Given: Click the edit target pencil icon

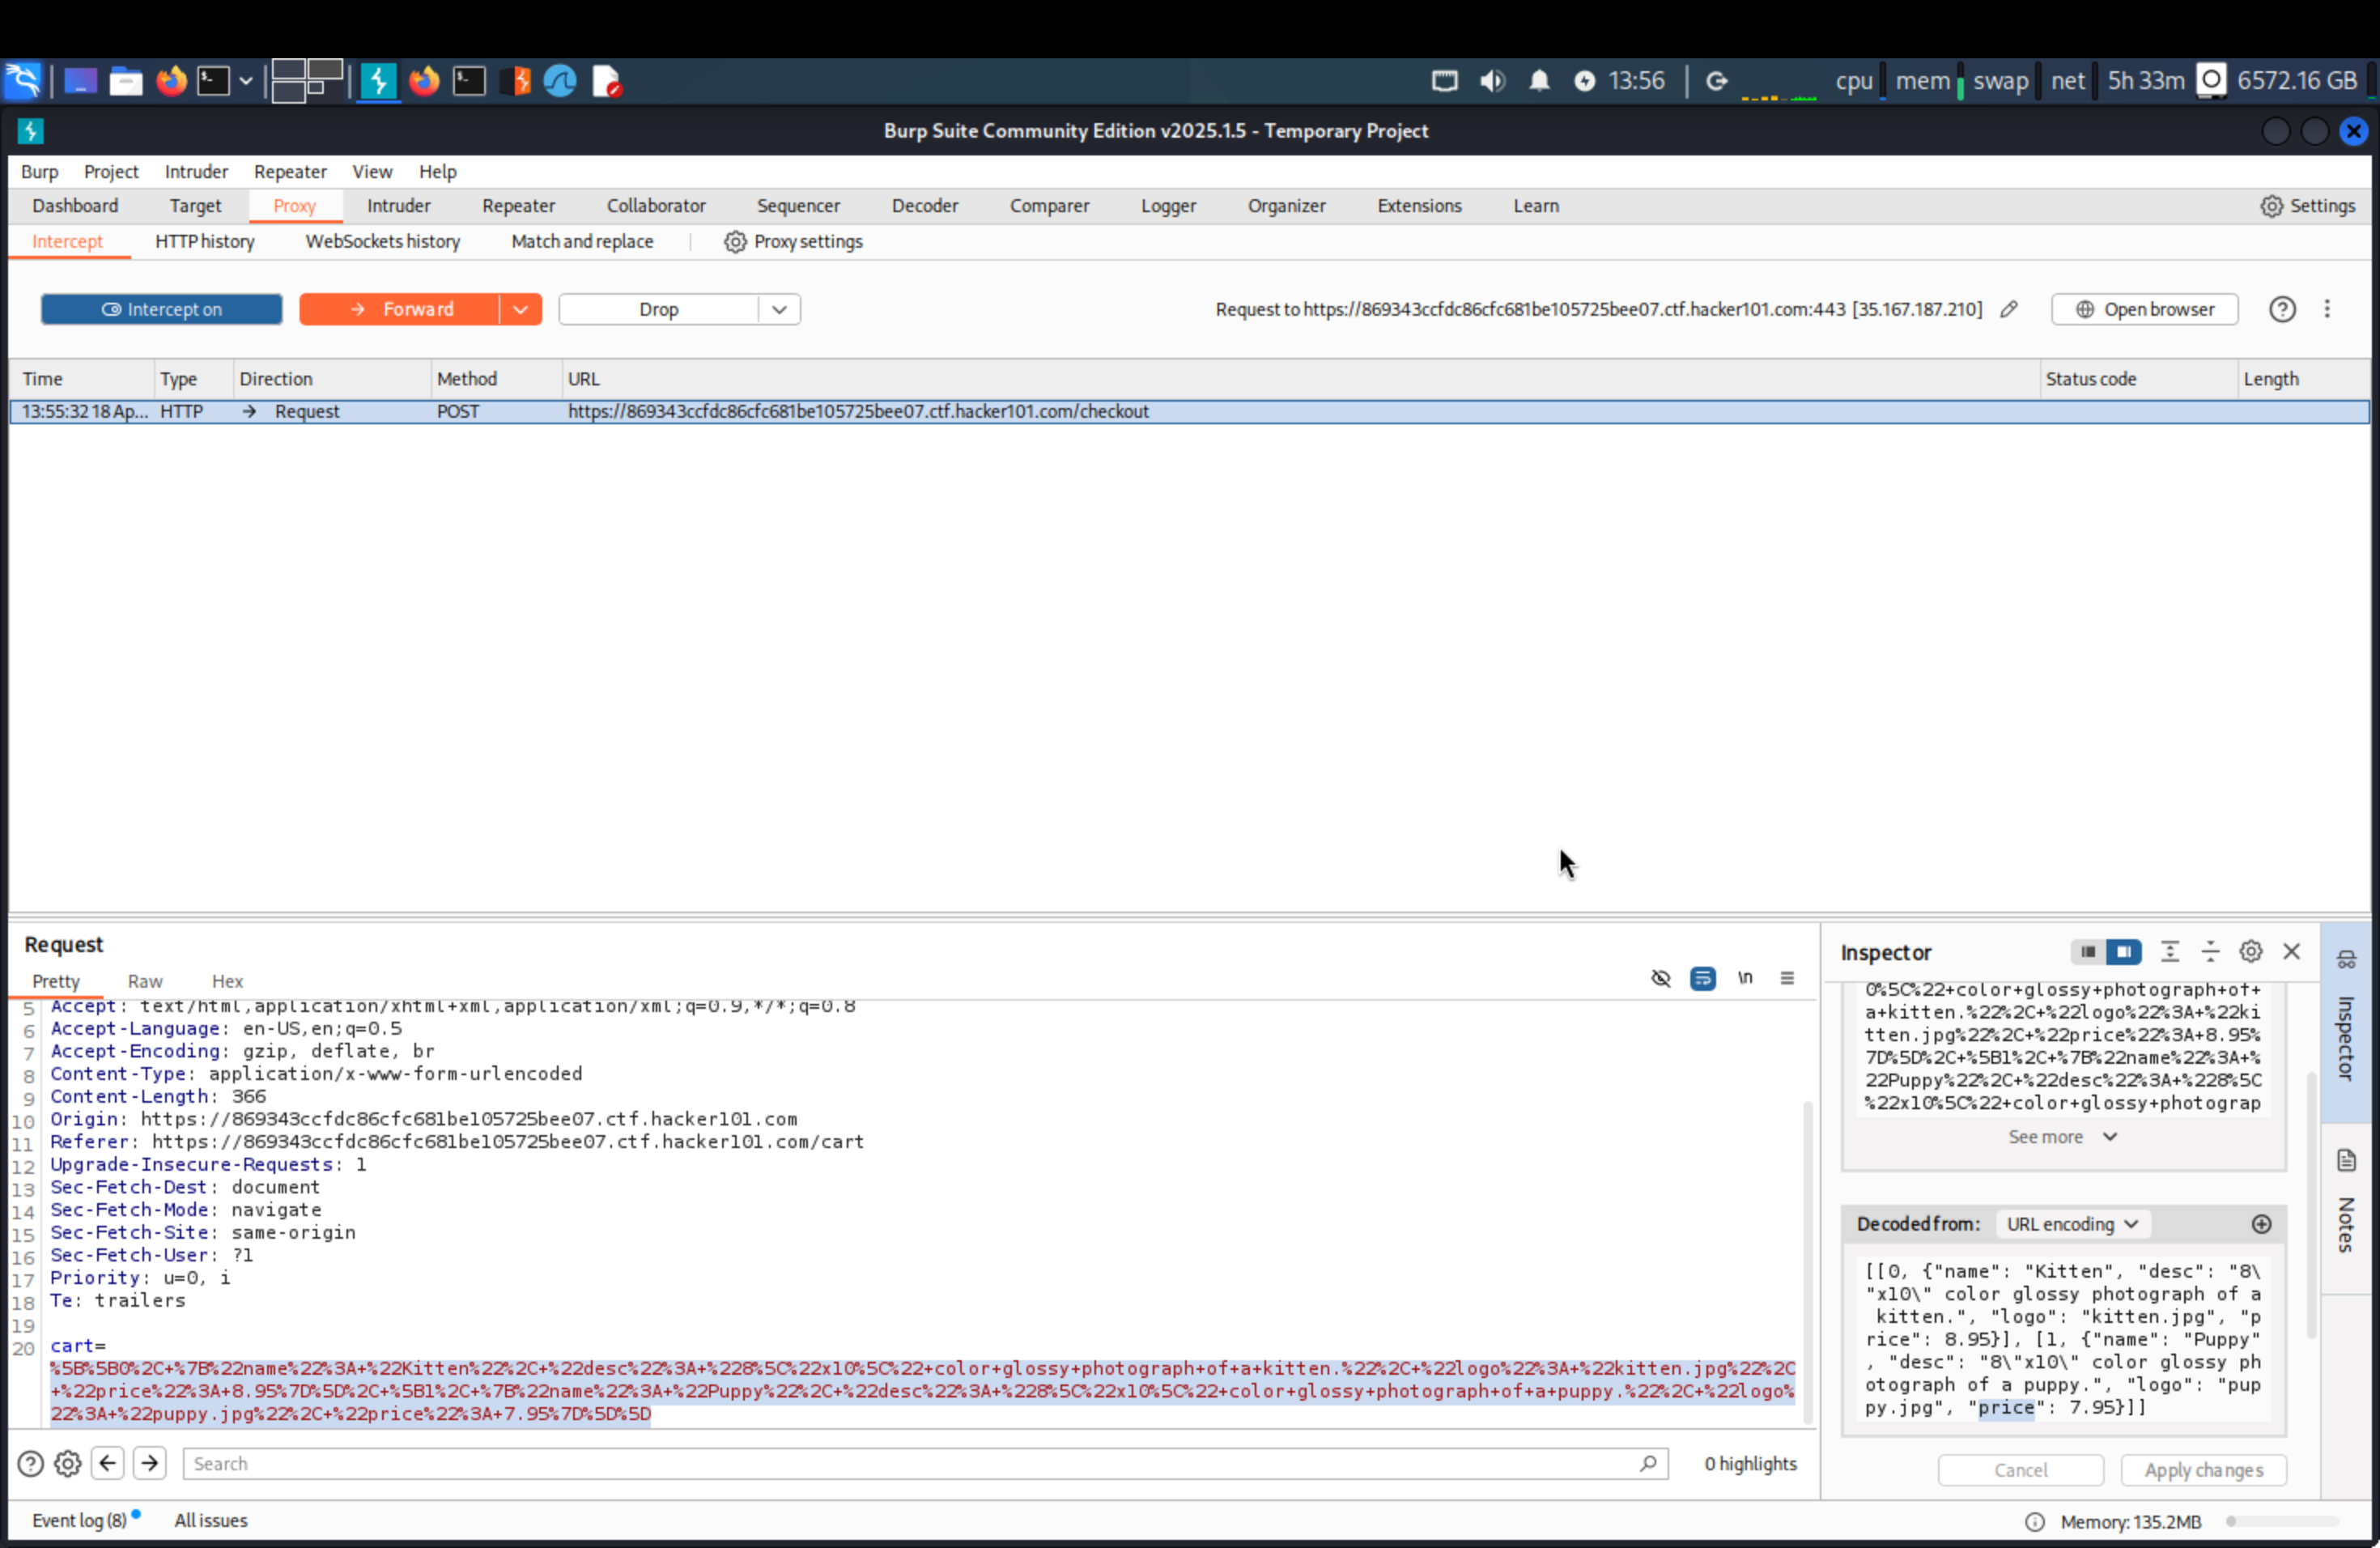Looking at the screenshot, I should tap(2008, 309).
